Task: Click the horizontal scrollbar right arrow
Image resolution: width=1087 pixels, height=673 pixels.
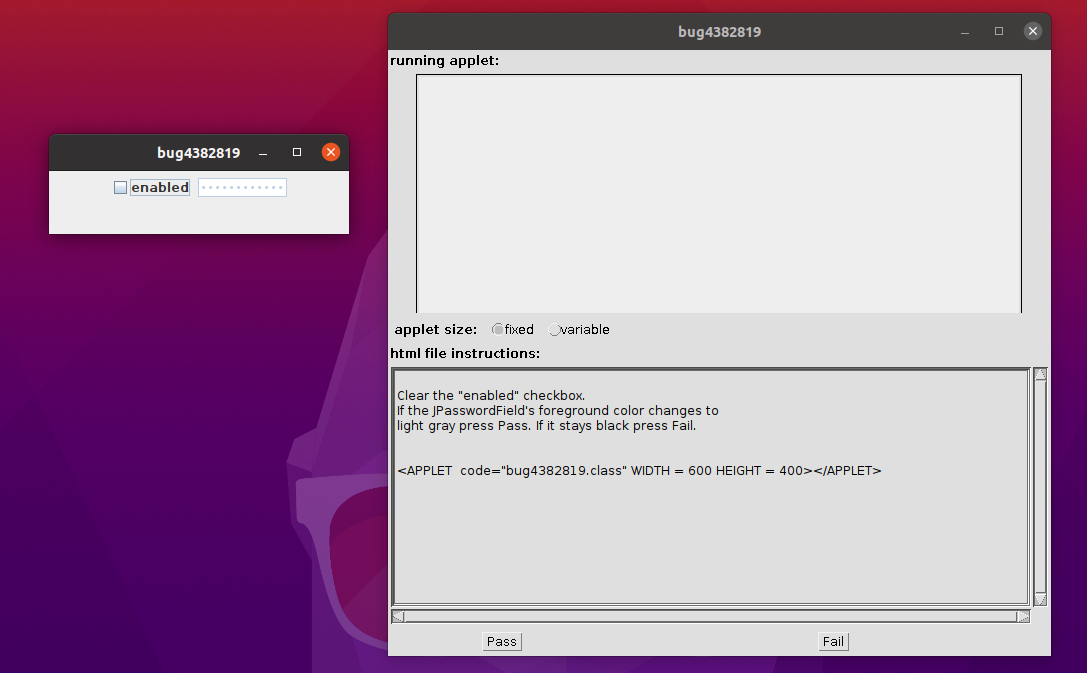Action: pyautogui.click(x=1023, y=617)
